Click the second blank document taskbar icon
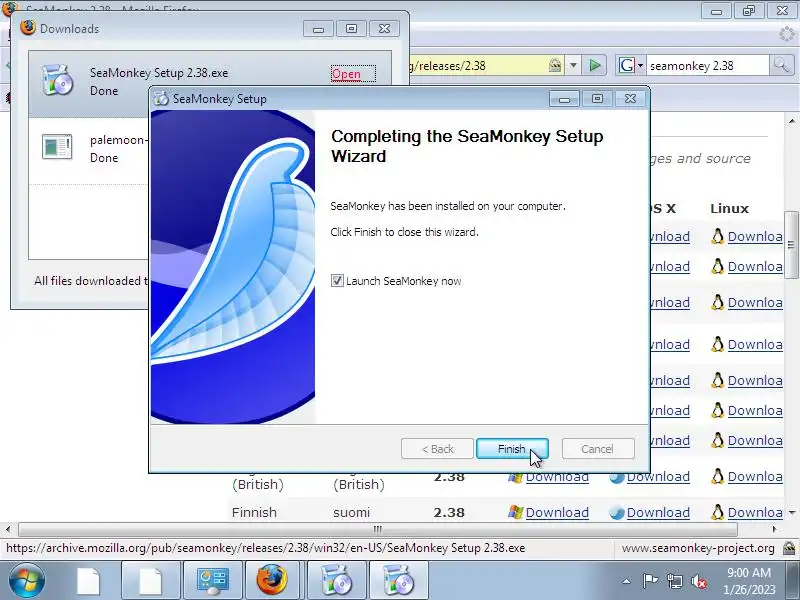 click(151, 581)
